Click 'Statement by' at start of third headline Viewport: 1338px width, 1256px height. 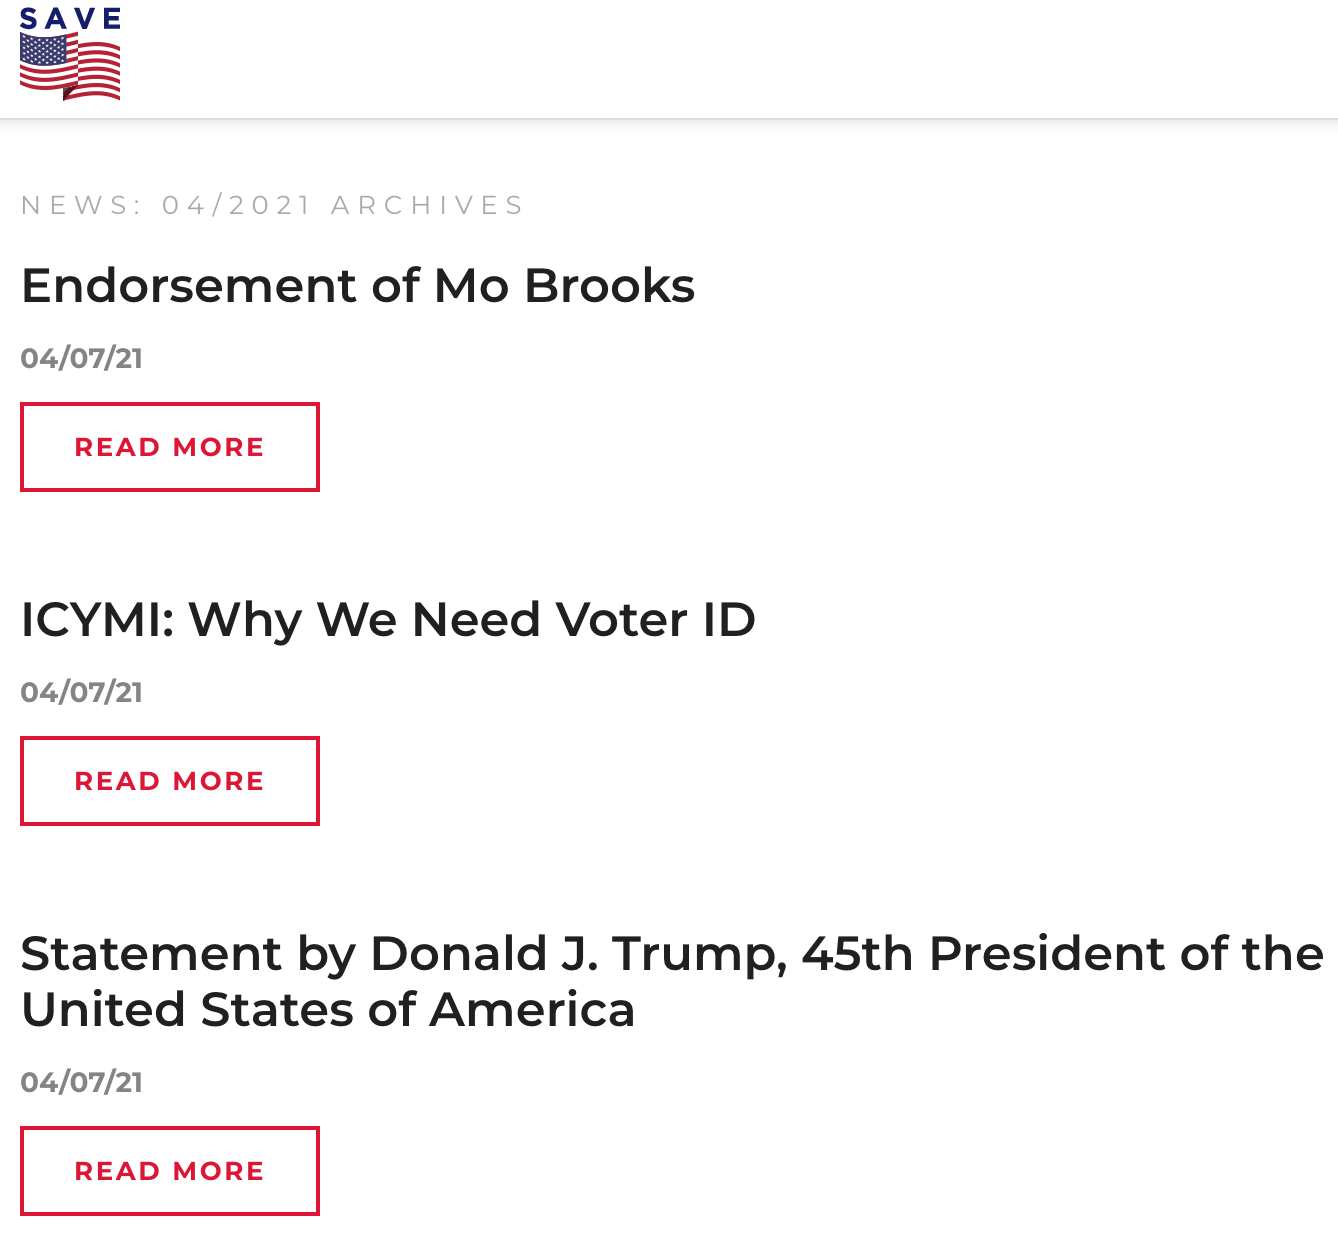[x=188, y=954]
